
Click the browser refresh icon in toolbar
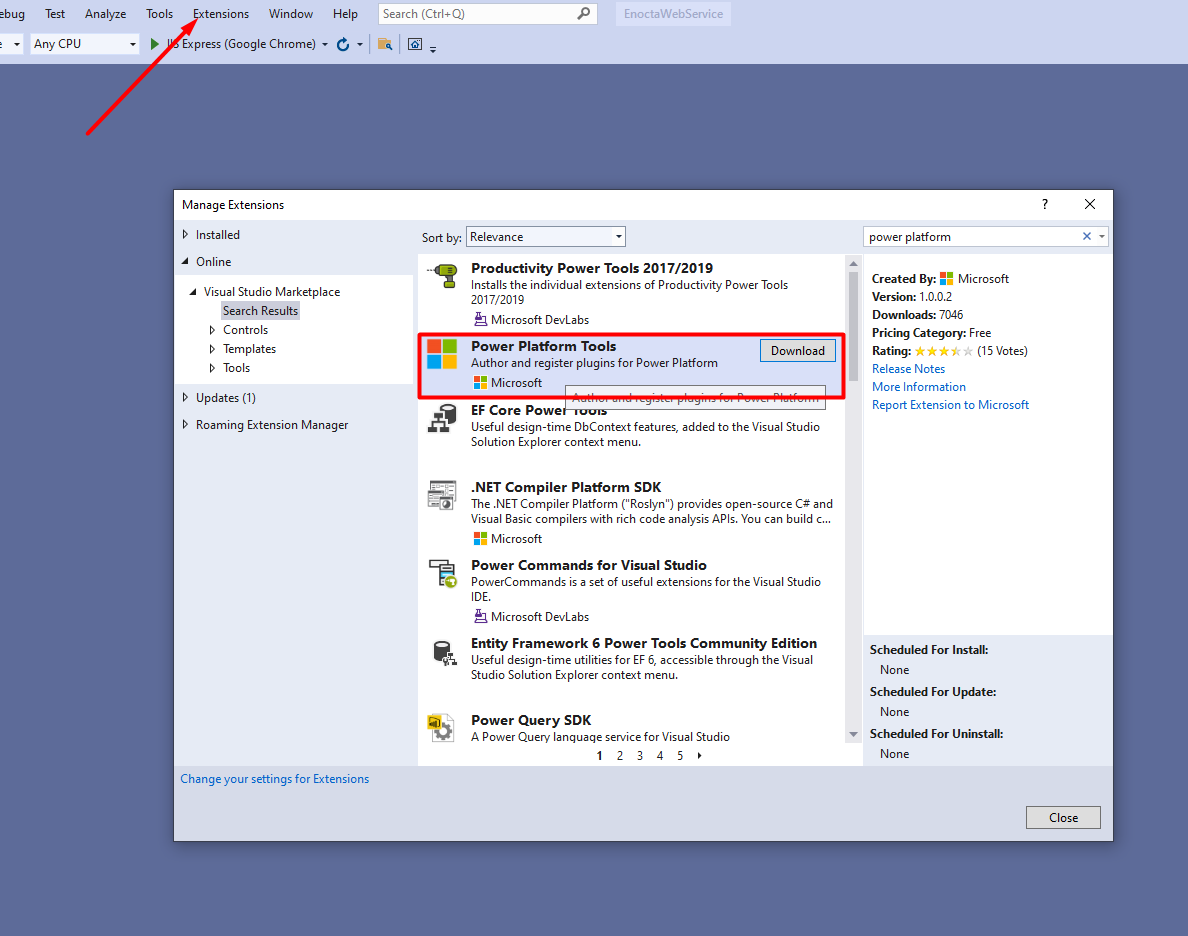coord(343,44)
